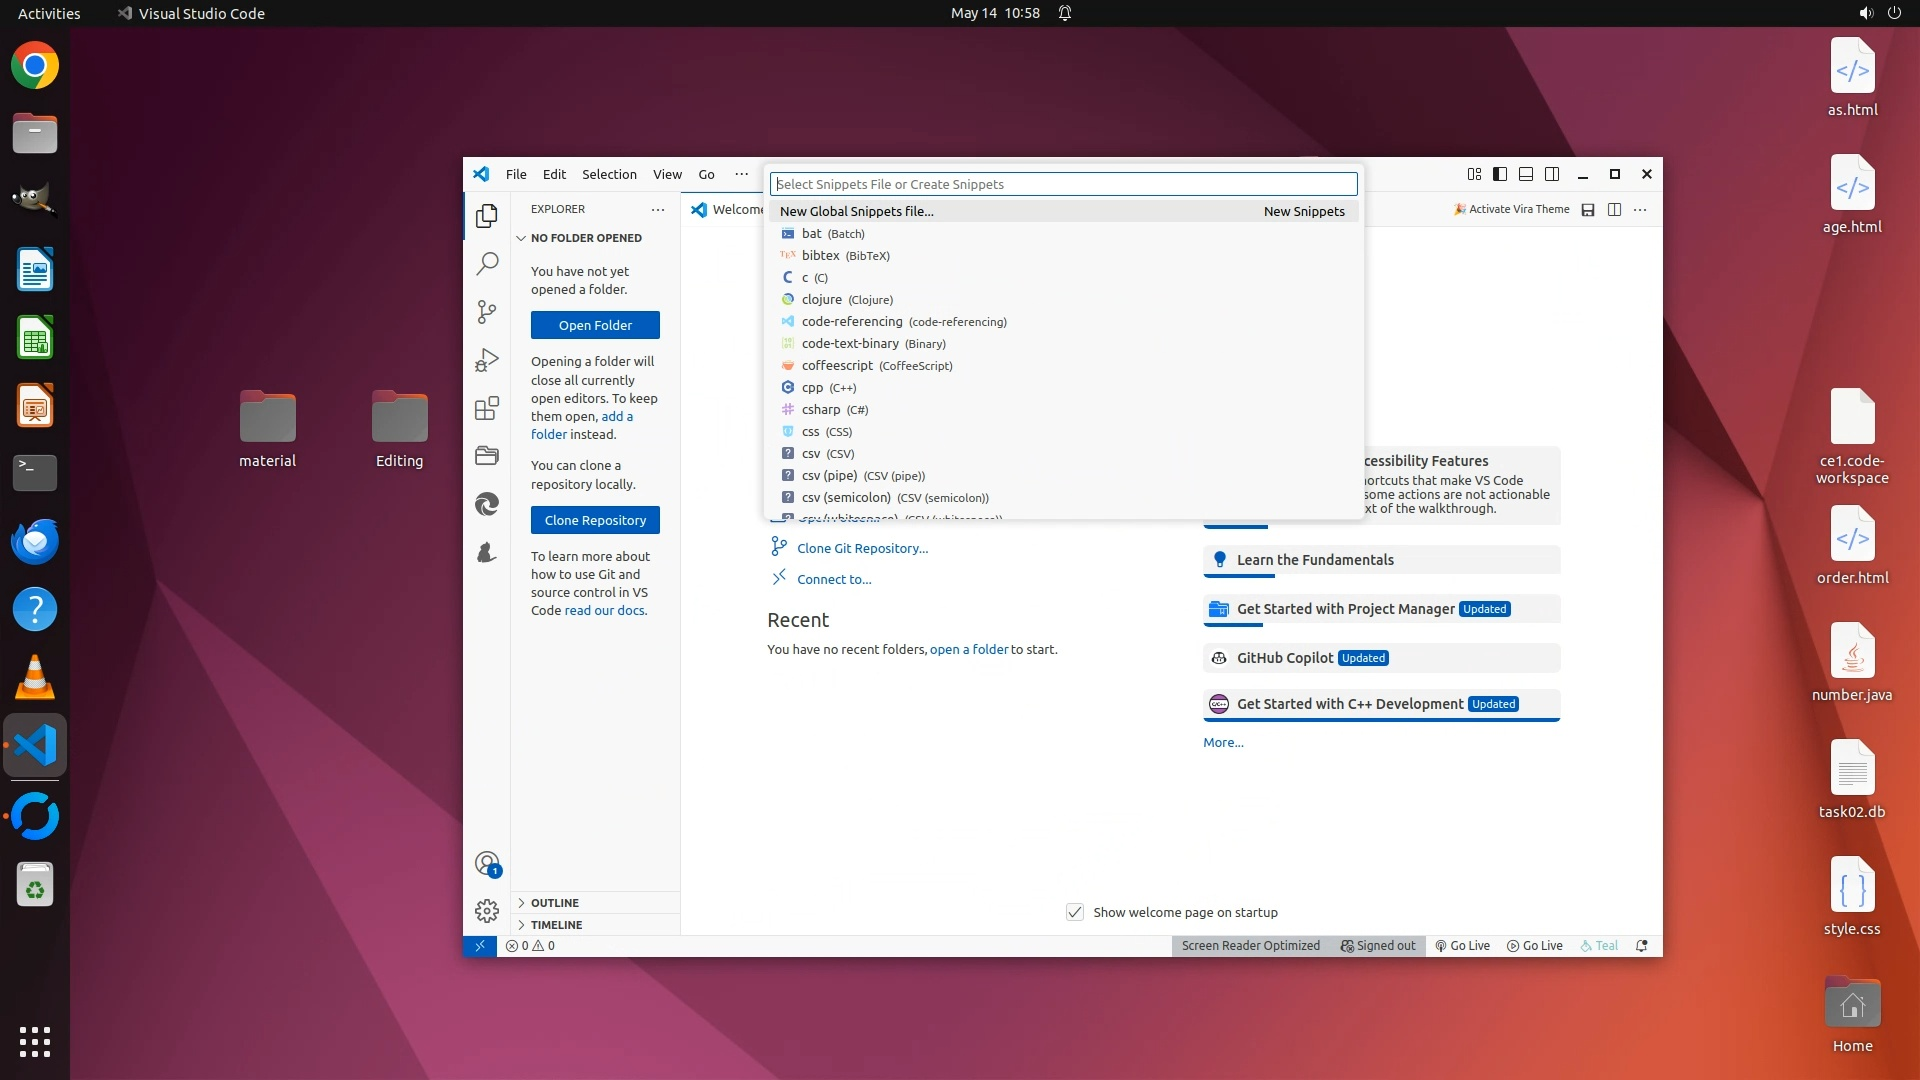Open the Selection menu
The height and width of the screenshot is (1080, 1920).
click(x=609, y=174)
